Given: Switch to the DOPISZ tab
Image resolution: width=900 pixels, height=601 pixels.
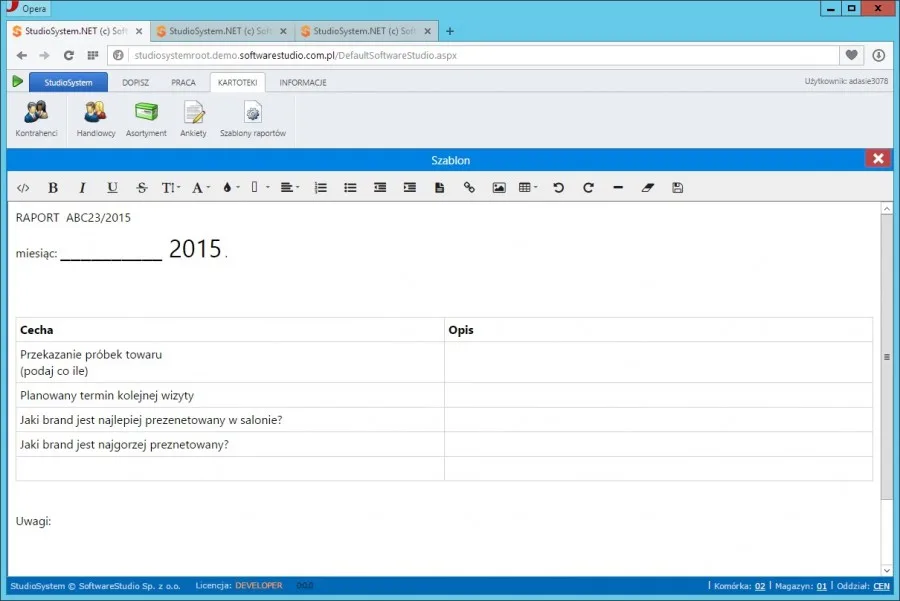Looking at the screenshot, I should pos(135,83).
